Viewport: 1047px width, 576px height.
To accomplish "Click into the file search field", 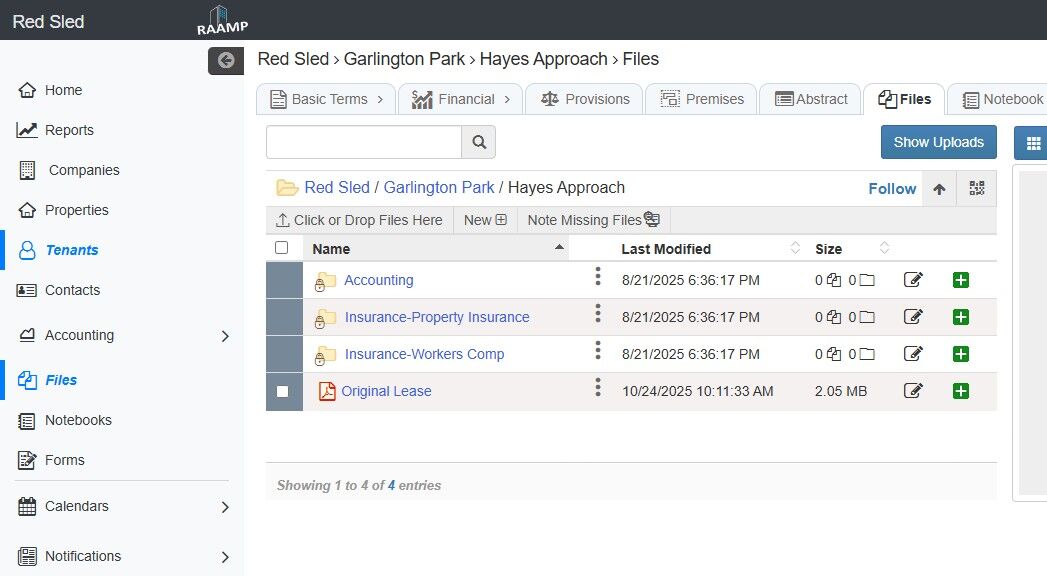I will tap(364, 142).
